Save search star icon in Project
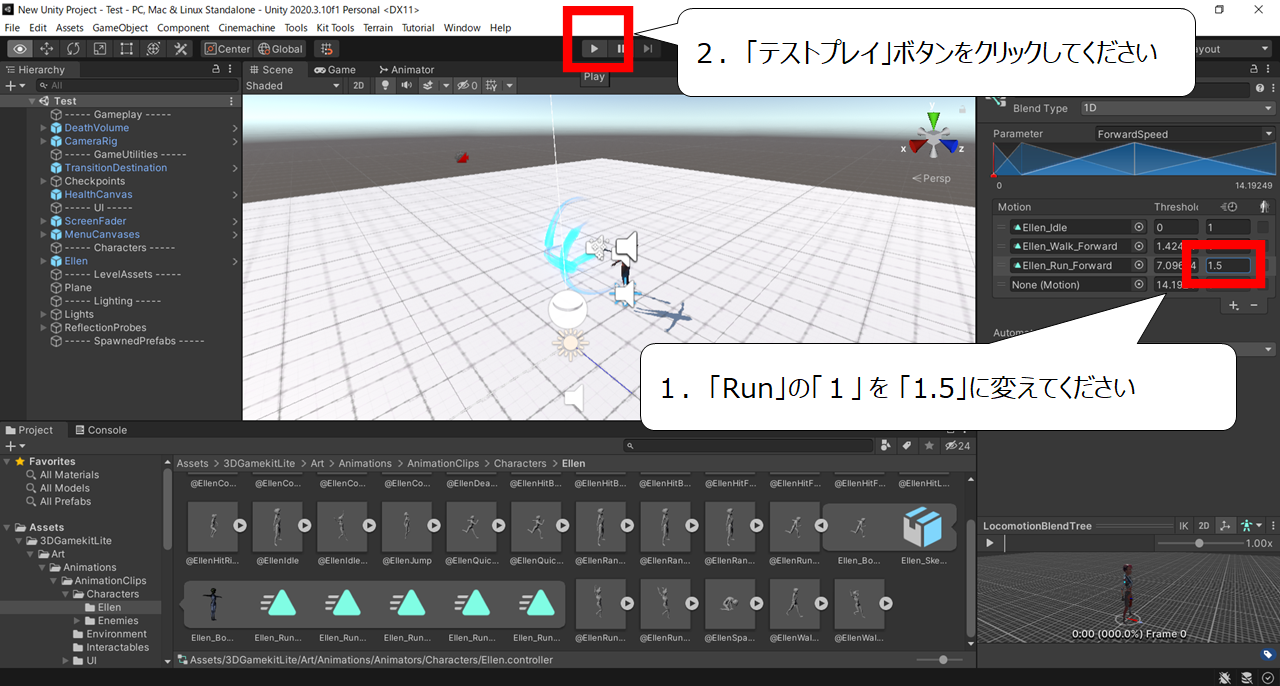 (930, 446)
